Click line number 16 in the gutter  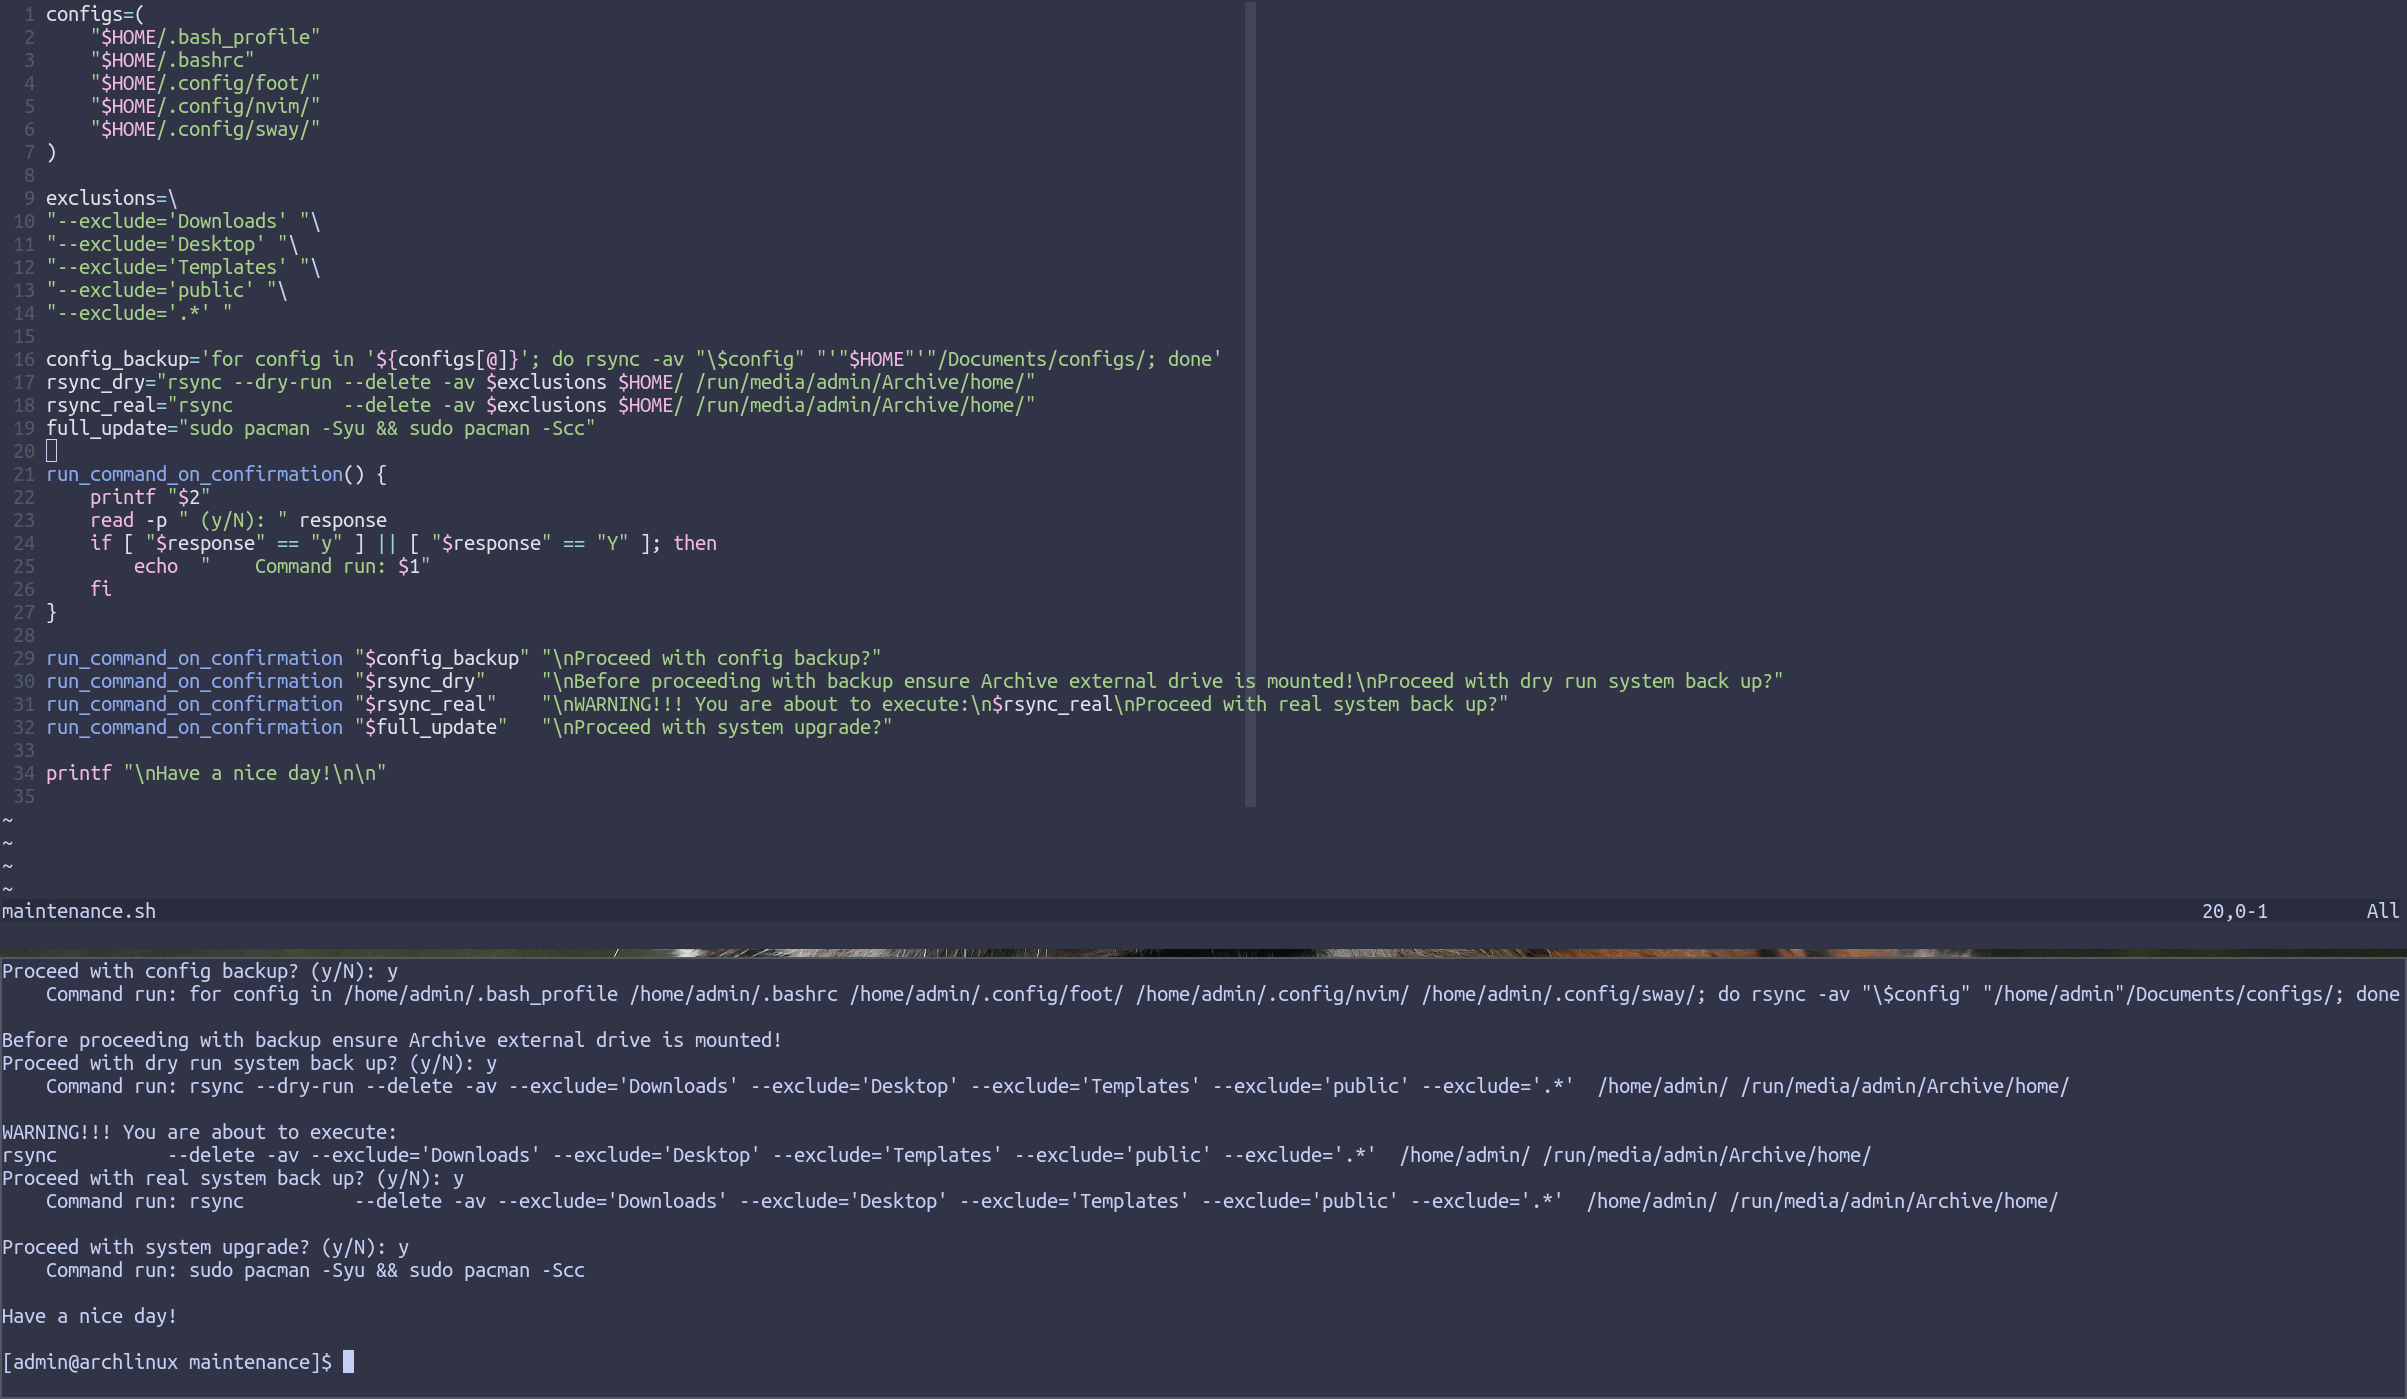pyautogui.click(x=24, y=359)
